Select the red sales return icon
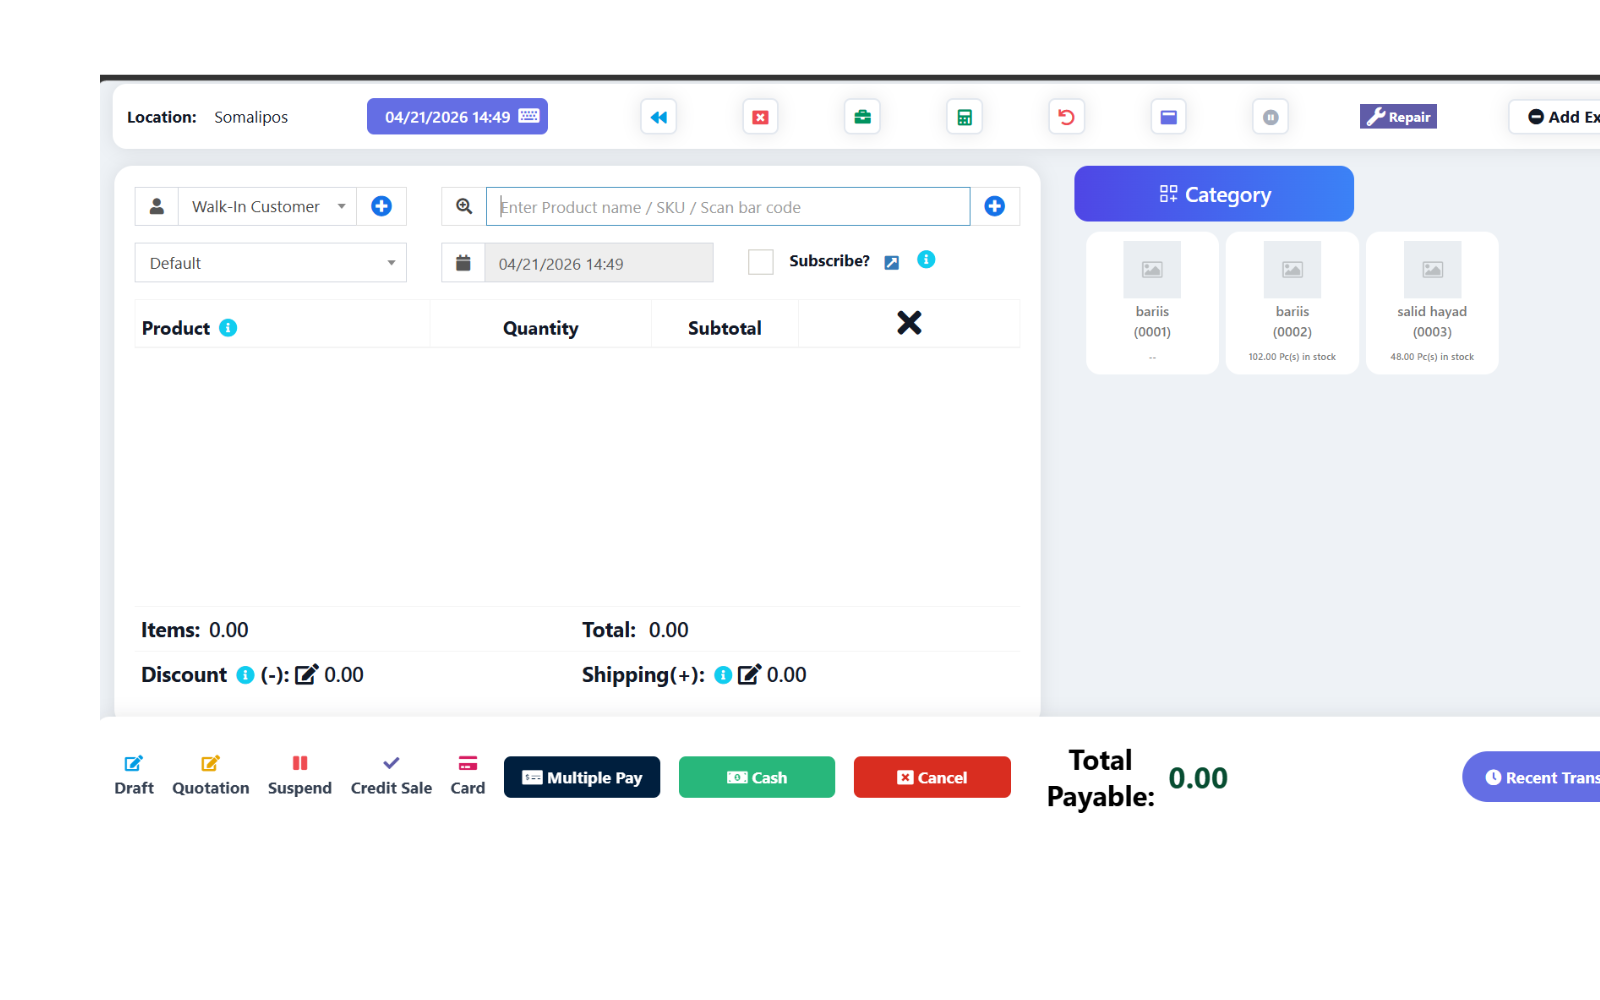Viewport: 1600px width, 1000px height. [x=1066, y=116]
